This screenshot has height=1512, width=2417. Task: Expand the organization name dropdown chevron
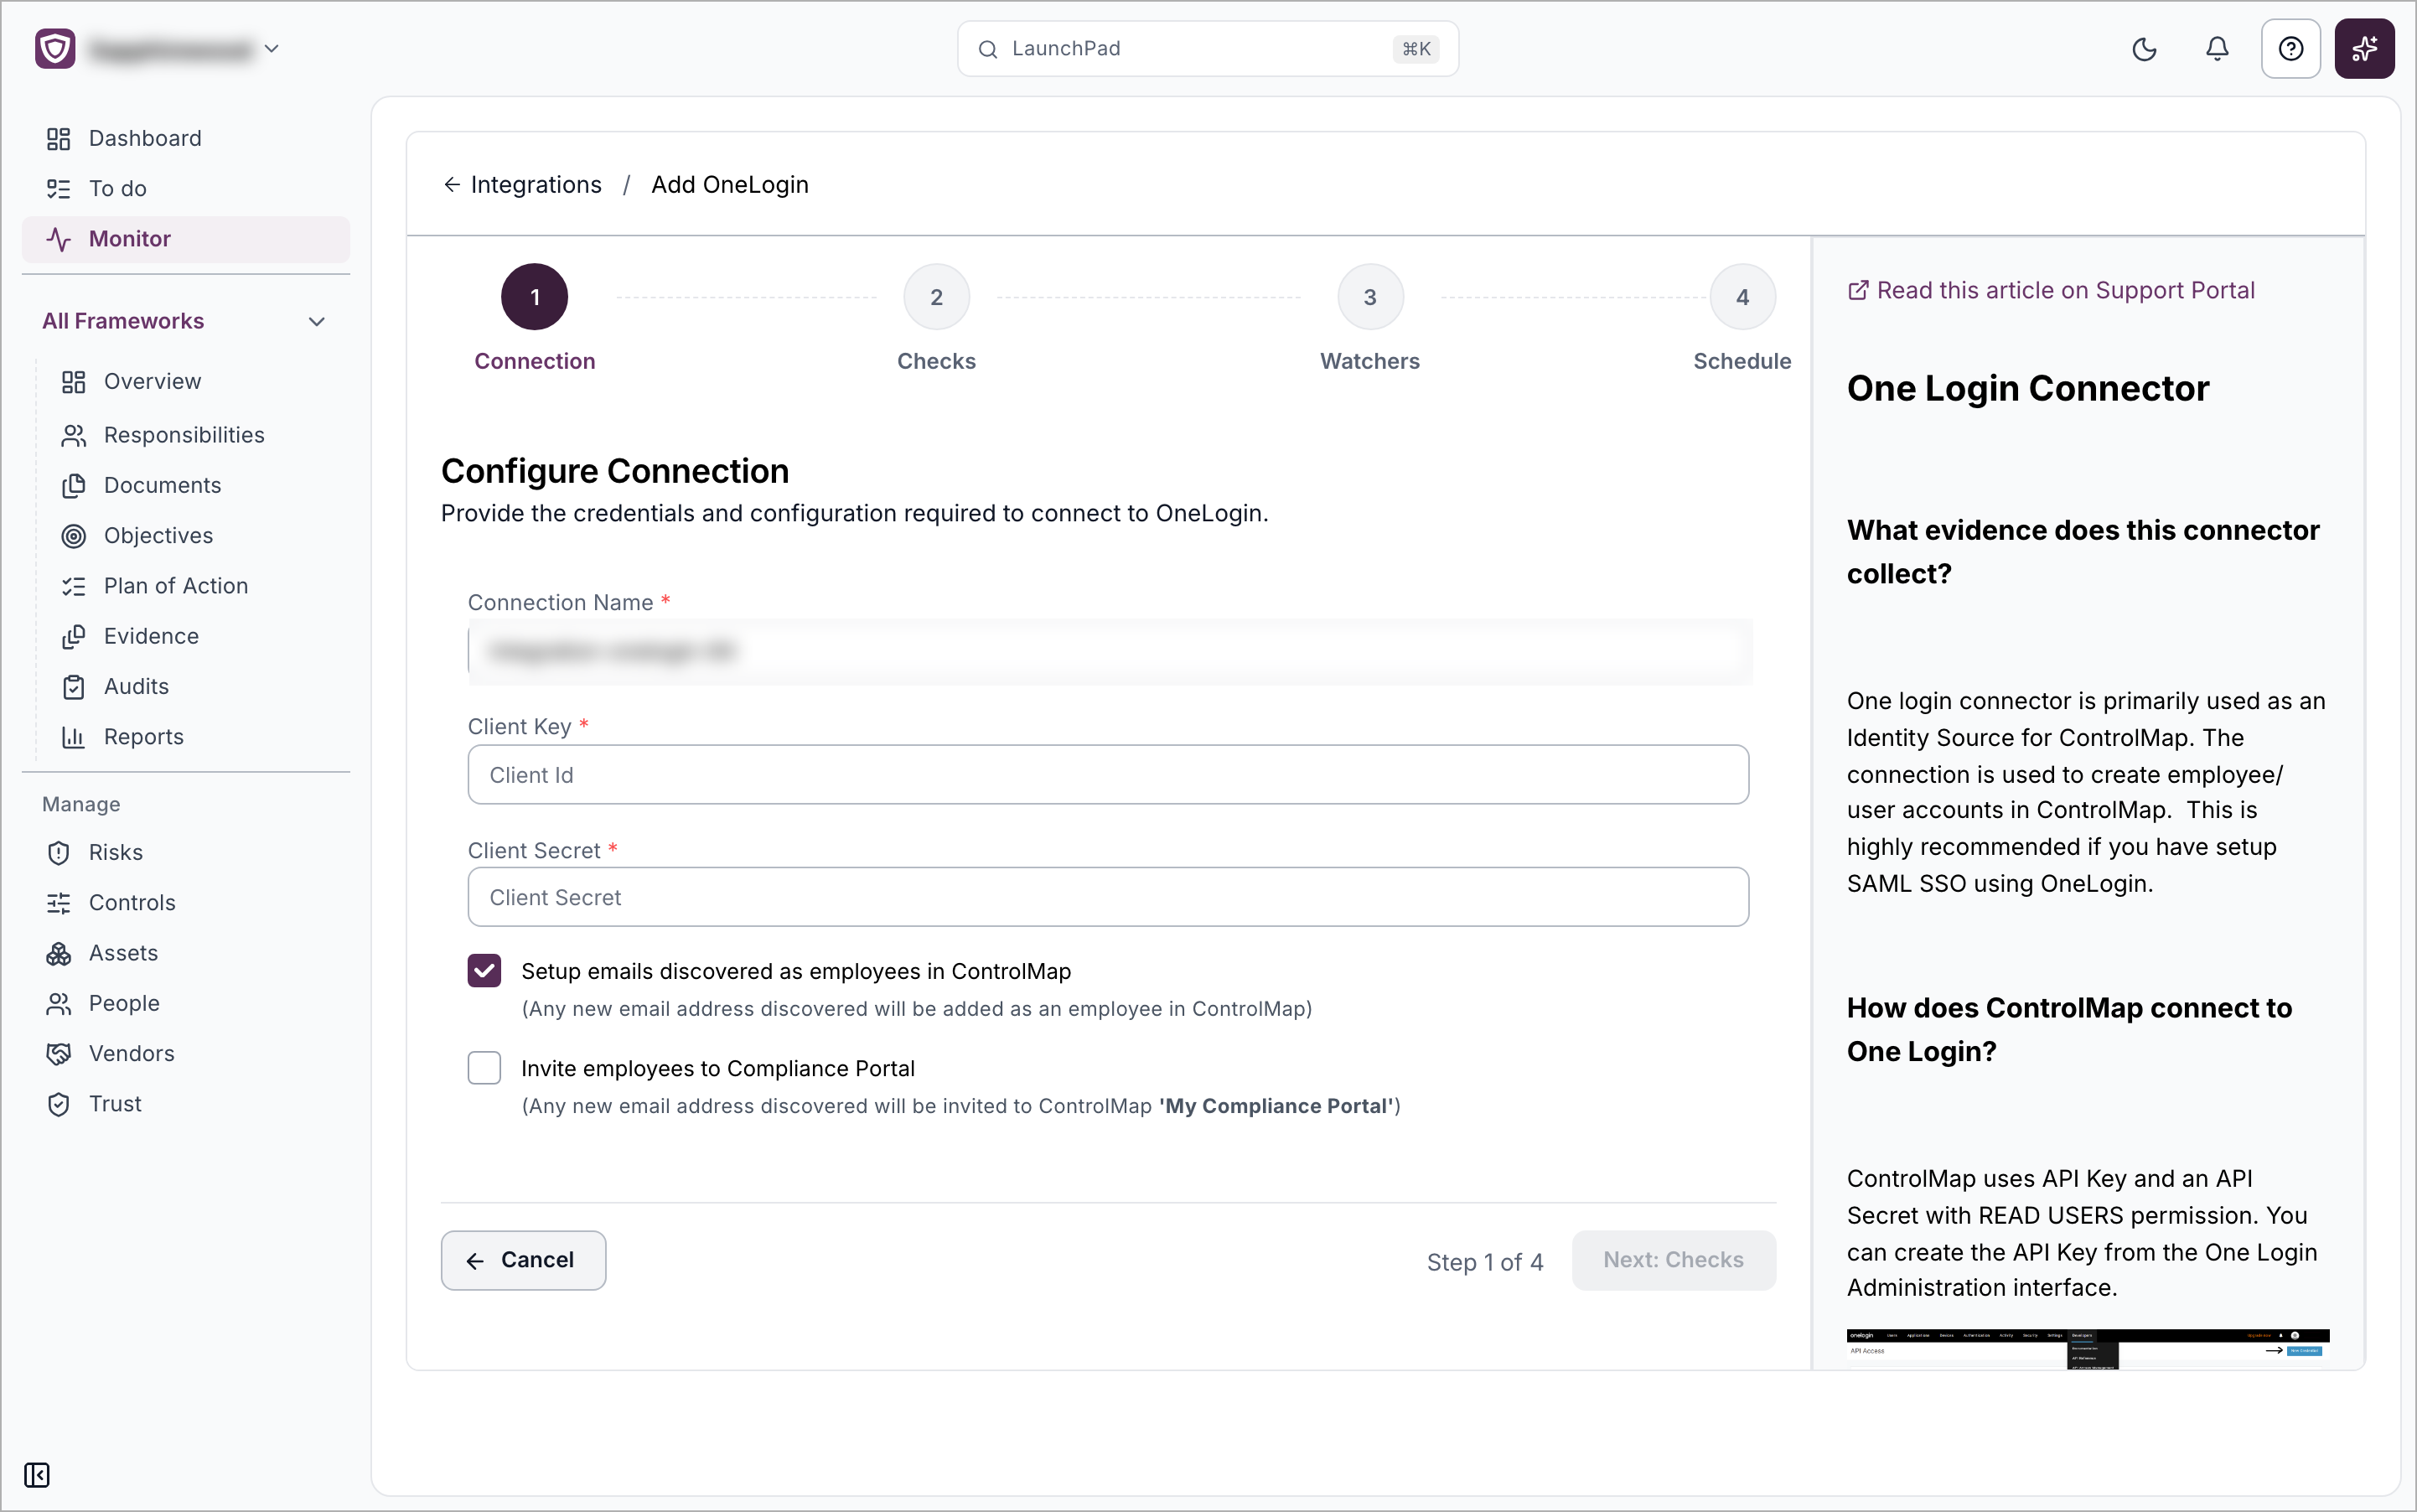point(271,48)
